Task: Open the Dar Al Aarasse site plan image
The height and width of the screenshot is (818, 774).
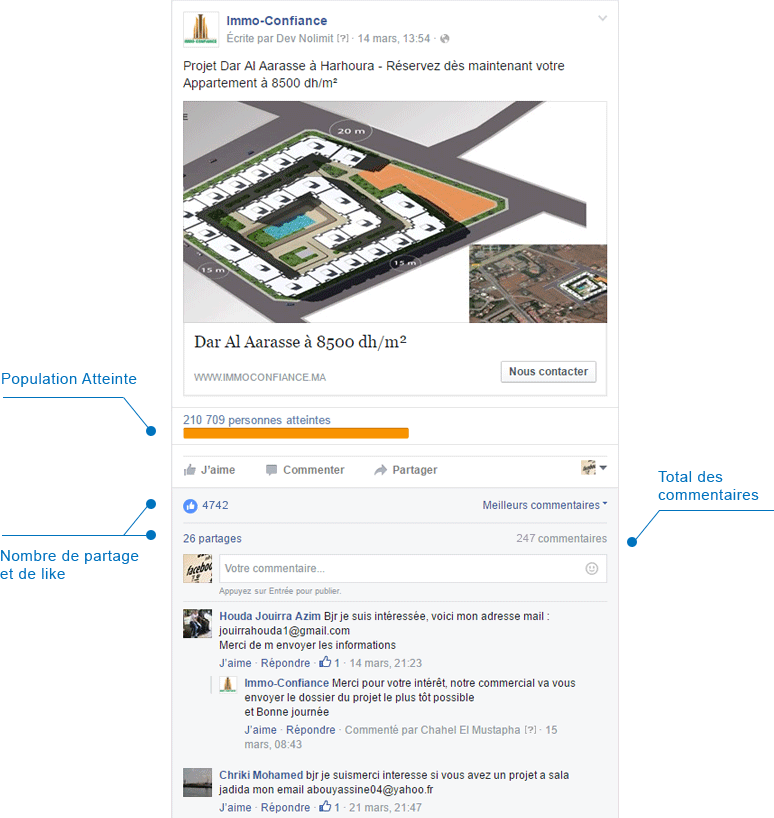Action: [395, 212]
